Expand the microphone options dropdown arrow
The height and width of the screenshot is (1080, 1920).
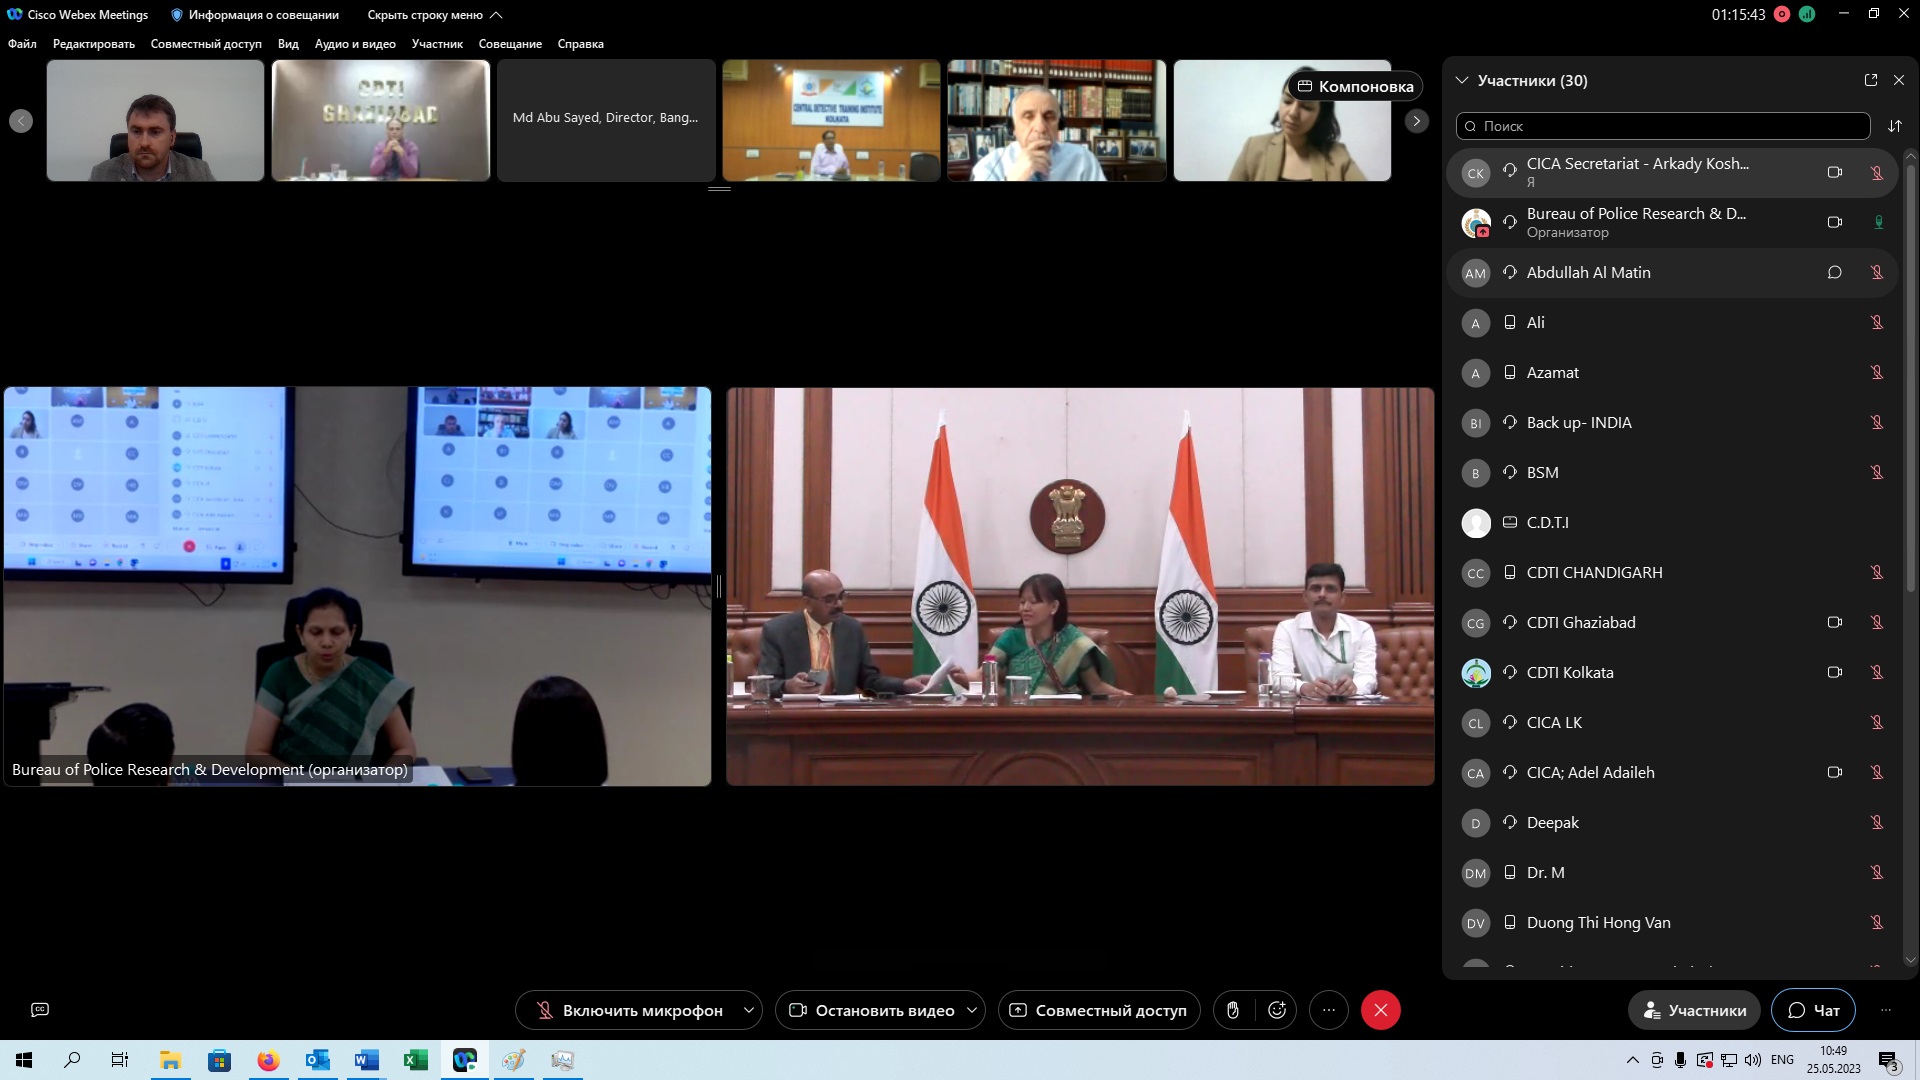click(x=748, y=1010)
